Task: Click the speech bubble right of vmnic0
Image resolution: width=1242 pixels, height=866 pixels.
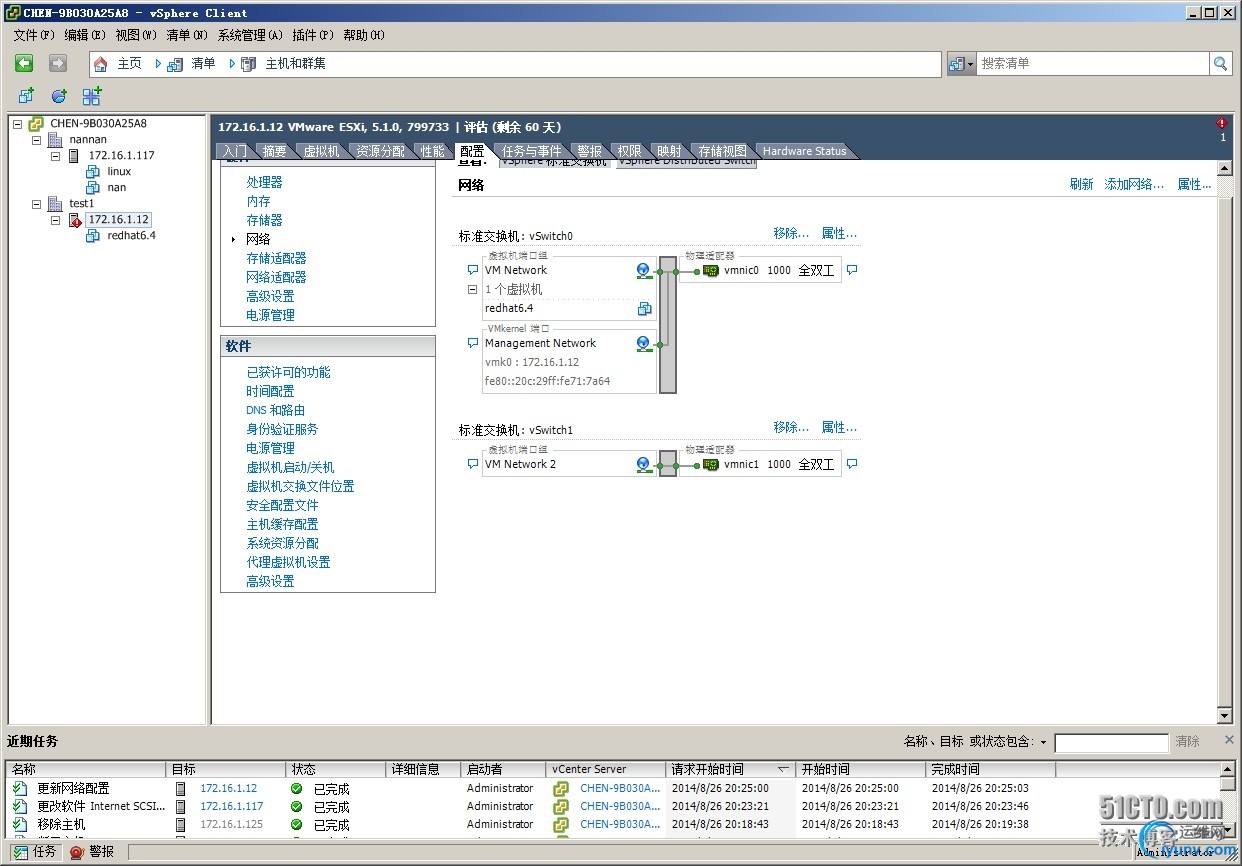Action: point(852,270)
